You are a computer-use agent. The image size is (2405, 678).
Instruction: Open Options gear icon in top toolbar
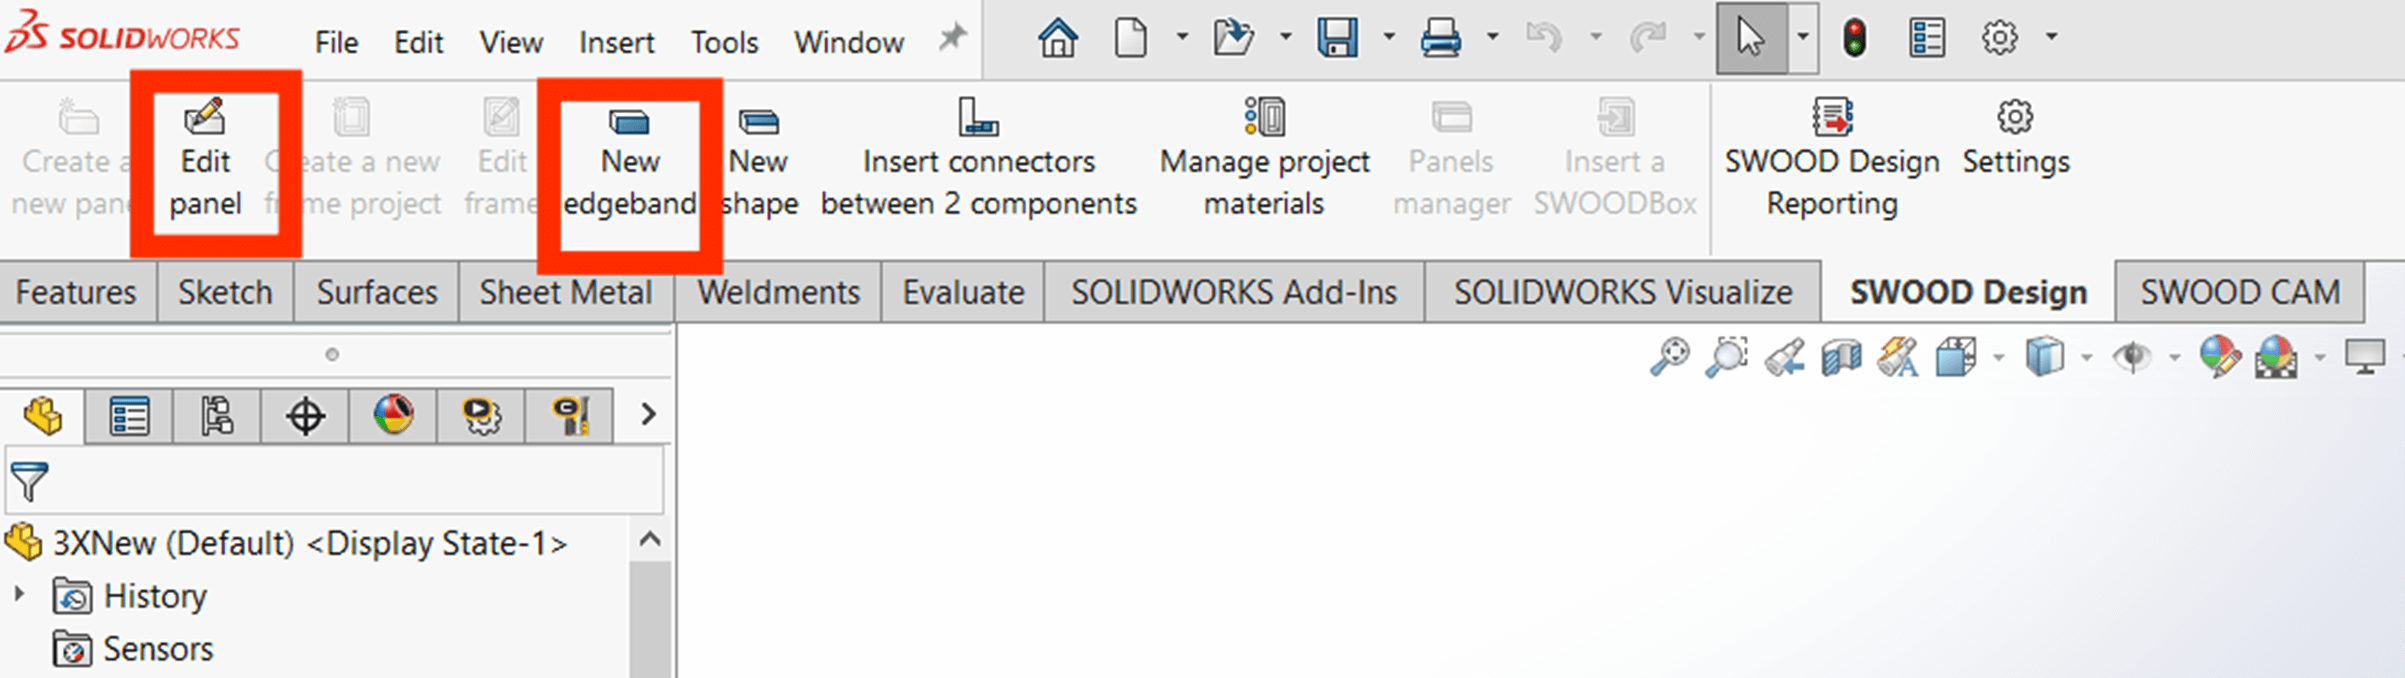tap(1999, 38)
